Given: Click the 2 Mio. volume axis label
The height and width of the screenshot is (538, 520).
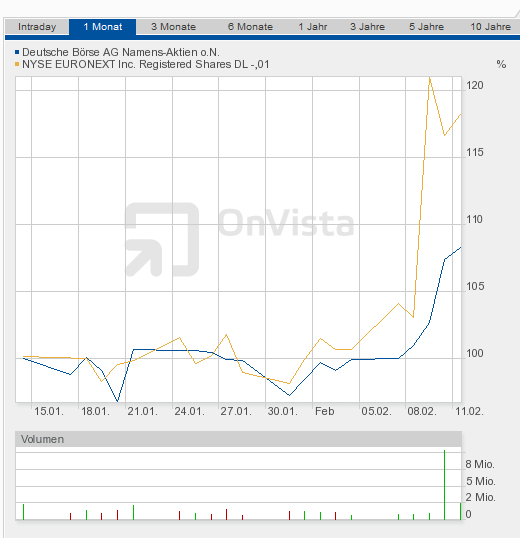Looking at the screenshot, I should (x=480, y=497).
